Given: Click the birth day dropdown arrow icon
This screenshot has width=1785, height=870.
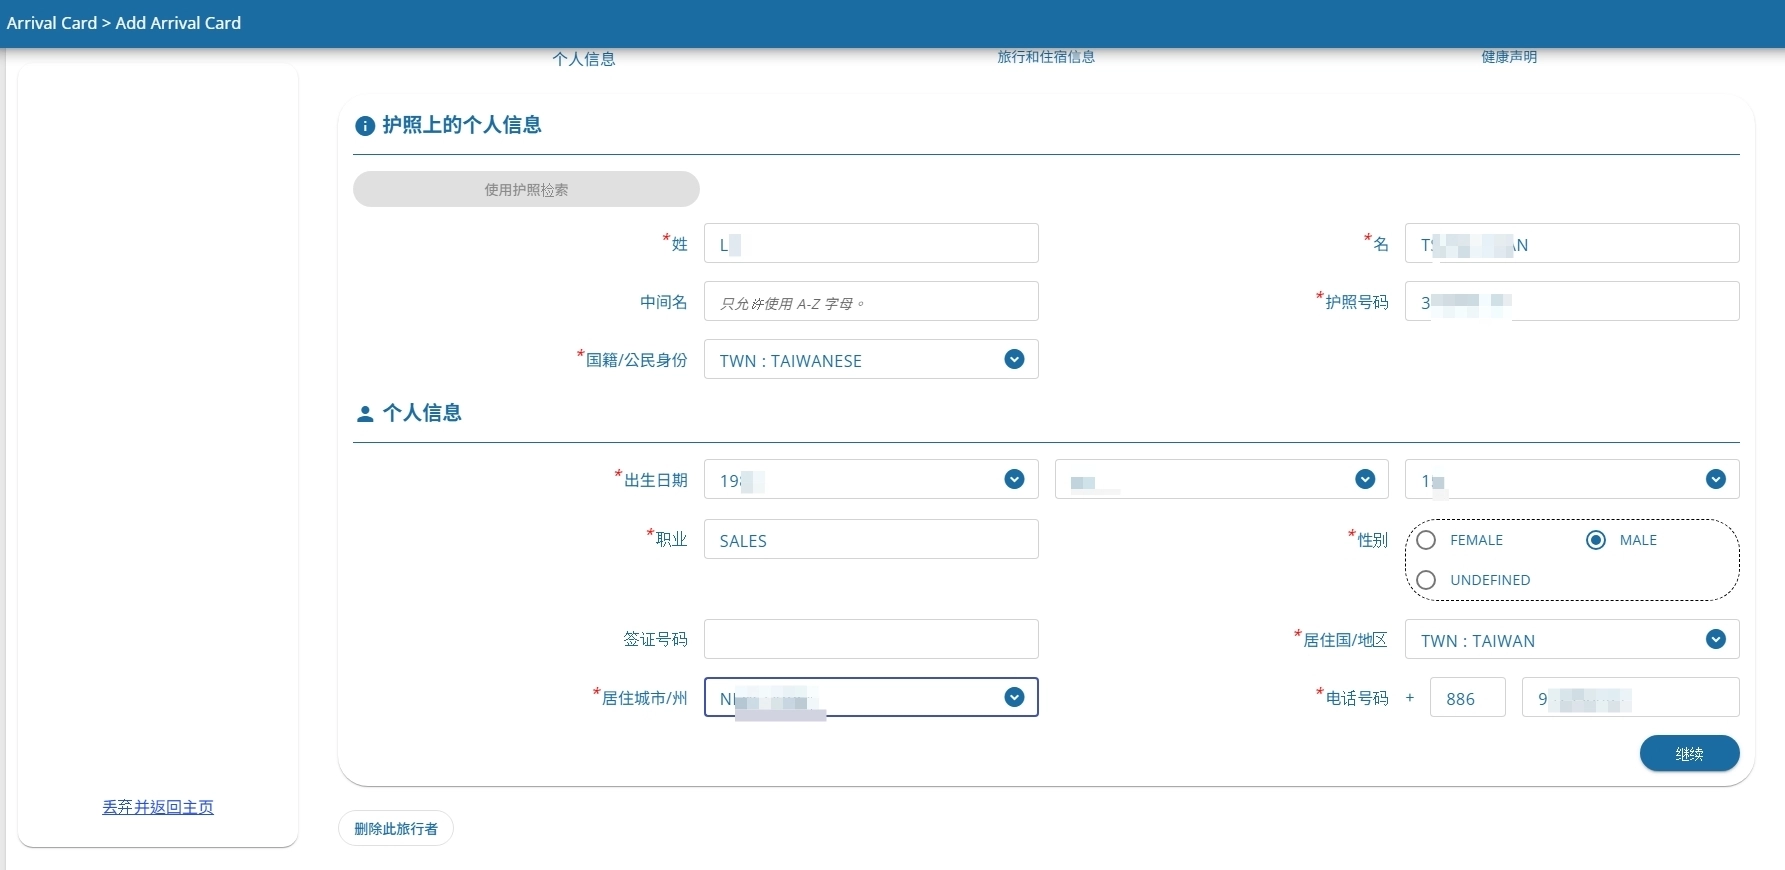Looking at the screenshot, I should [x=1715, y=480].
